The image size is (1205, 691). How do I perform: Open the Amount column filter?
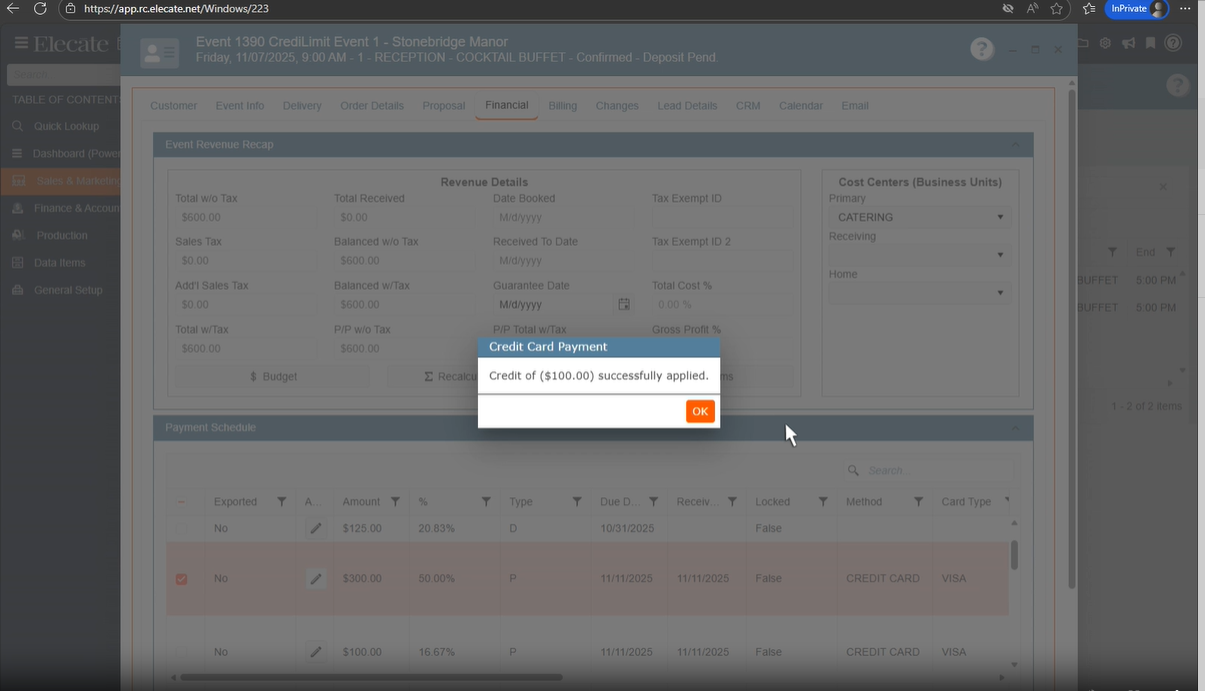coord(395,502)
